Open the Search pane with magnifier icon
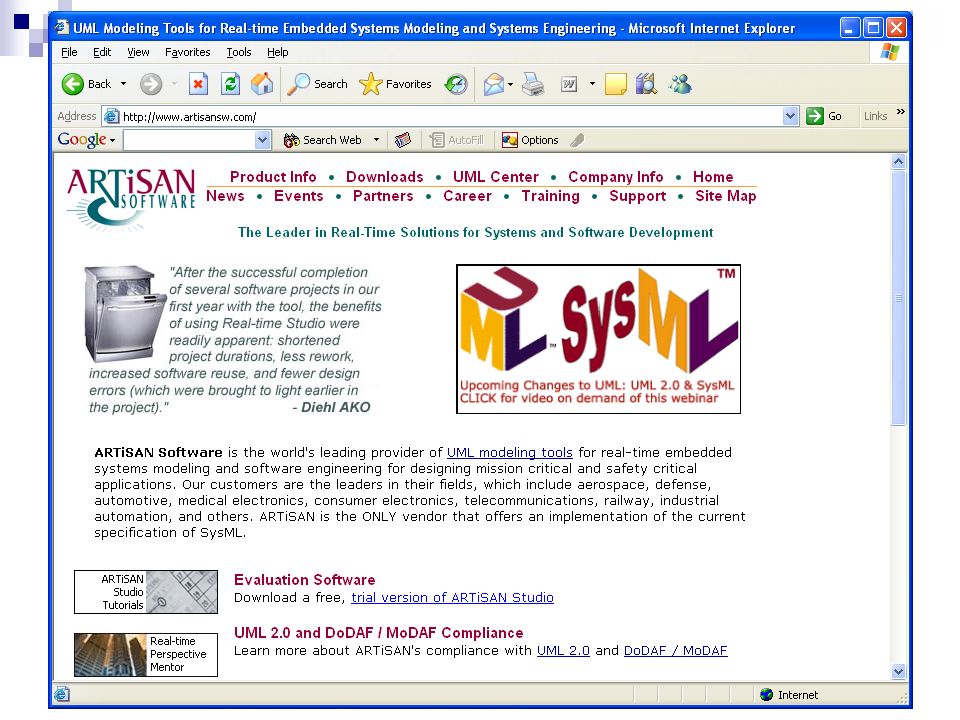 [298, 84]
